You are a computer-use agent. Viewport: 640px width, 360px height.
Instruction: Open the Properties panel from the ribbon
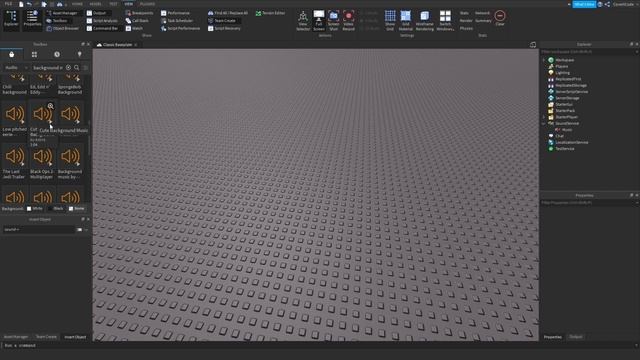click(x=32, y=19)
